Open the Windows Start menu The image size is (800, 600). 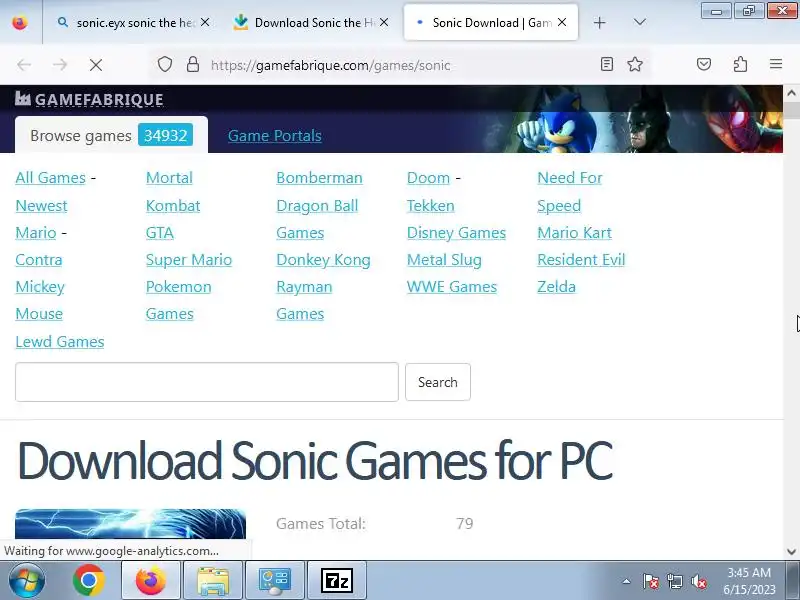tap(26, 580)
